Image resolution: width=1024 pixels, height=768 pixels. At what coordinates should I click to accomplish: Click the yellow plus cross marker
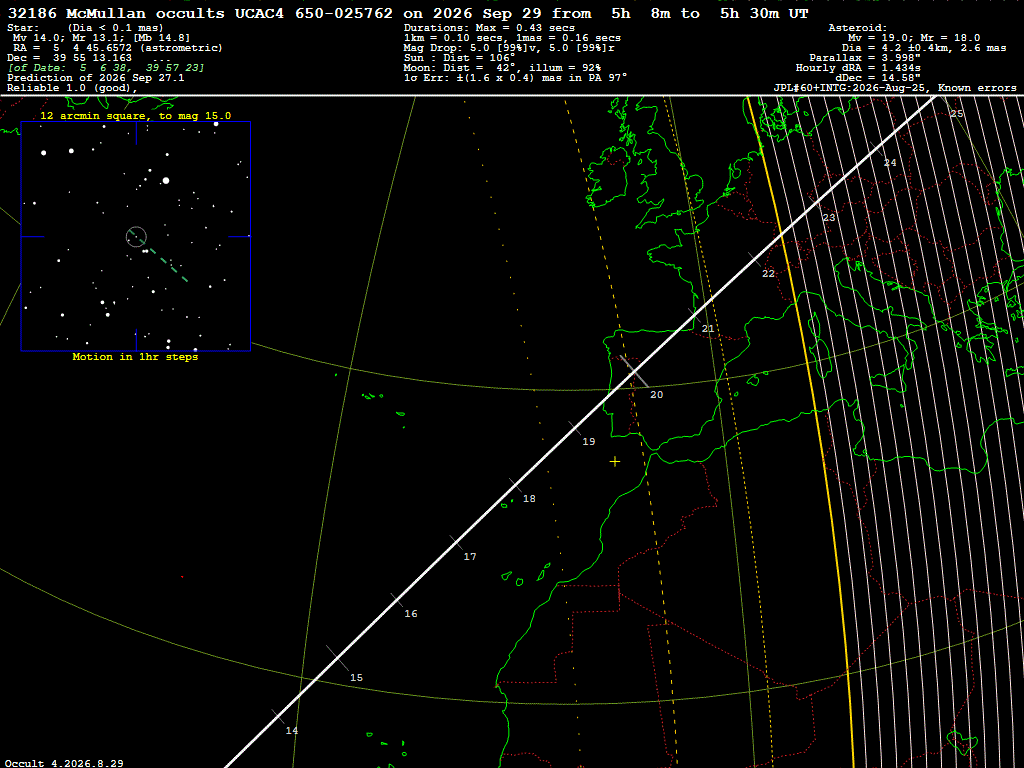coord(615,462)
